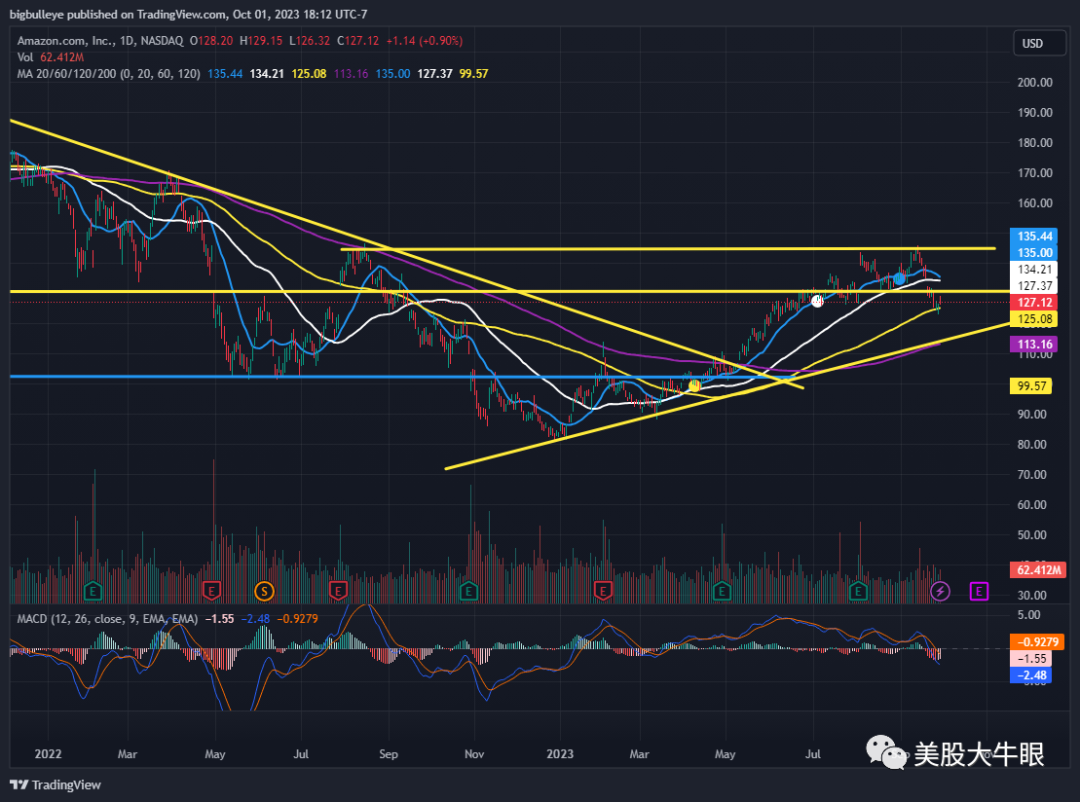Click the Vol 62.412M legend label
Screen dimensions: 1080x802
coord(50,57)
